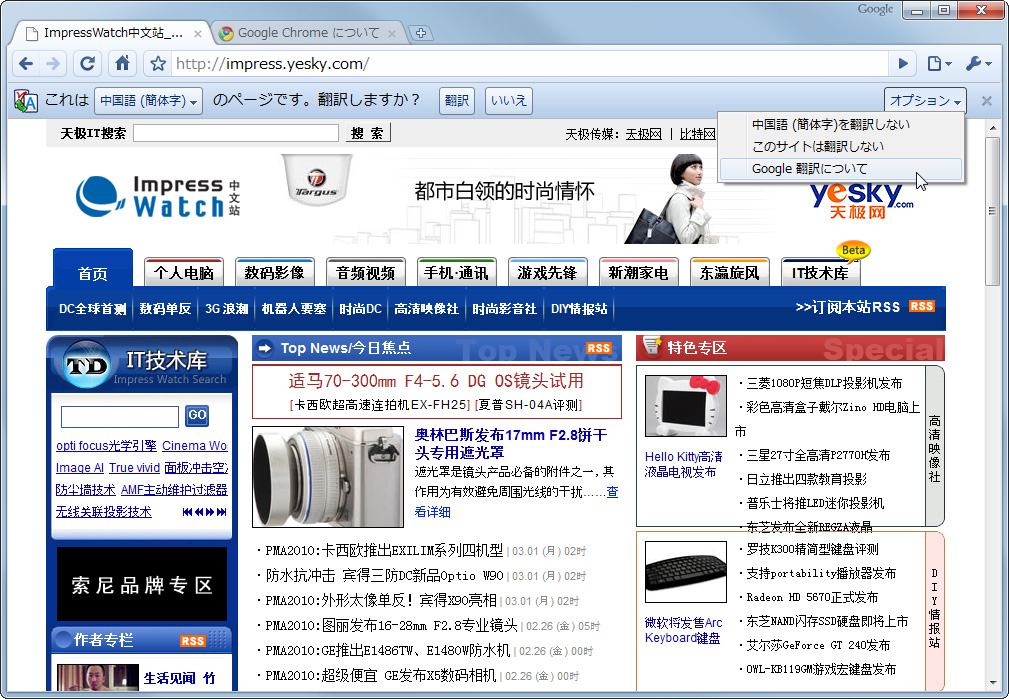Click the back navigation arrow
Viewport: 1009px width, 699px height.
(x=26, y=62)
